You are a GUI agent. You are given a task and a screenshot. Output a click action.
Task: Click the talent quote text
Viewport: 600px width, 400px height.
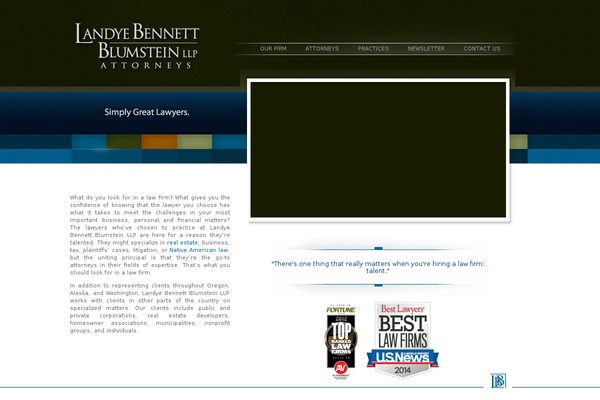click(x=378, y=267)
